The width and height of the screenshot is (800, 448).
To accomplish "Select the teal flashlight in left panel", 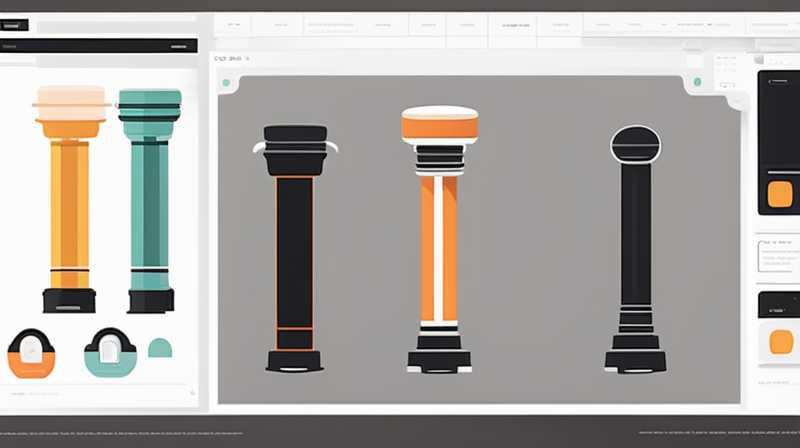I will [150, 200].
